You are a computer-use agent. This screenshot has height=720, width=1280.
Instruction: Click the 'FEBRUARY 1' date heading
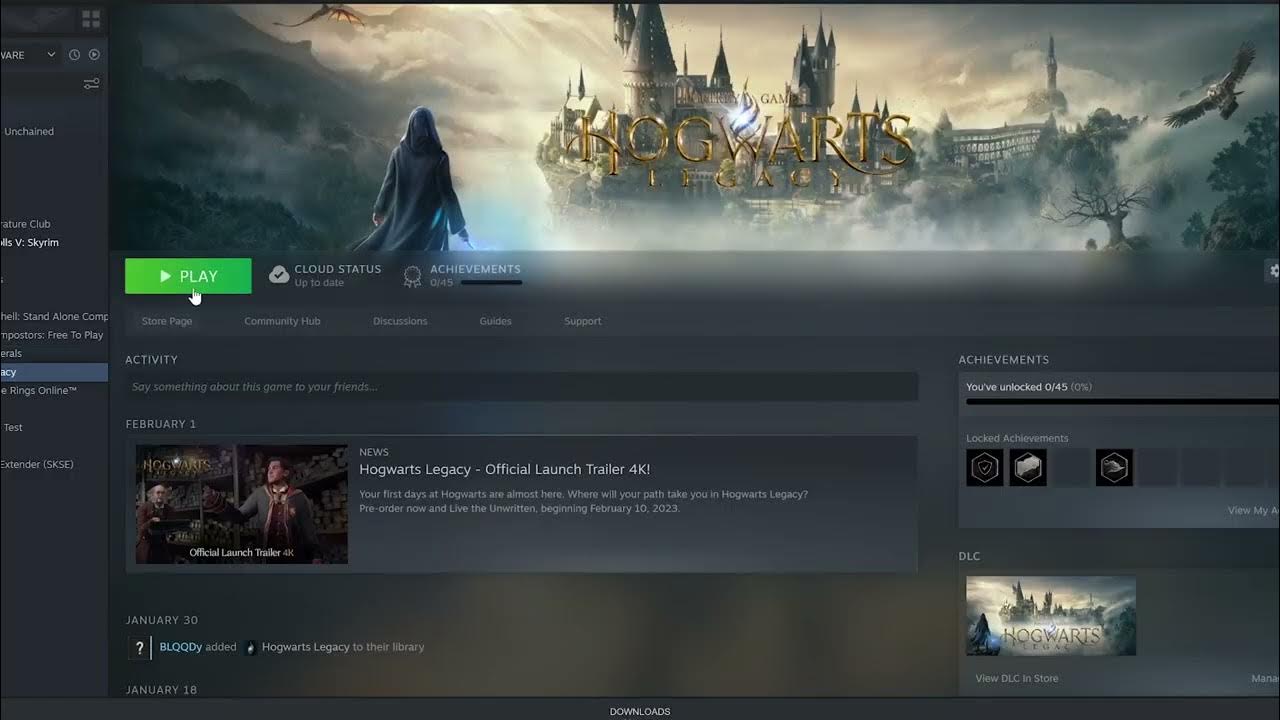(x=161, y=424)
